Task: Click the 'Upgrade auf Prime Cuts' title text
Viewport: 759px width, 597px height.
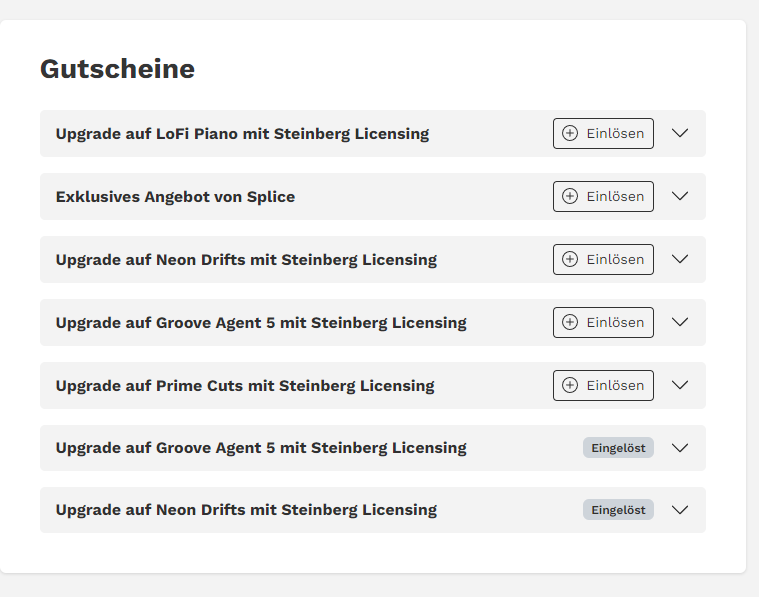Action: point(245,386)
